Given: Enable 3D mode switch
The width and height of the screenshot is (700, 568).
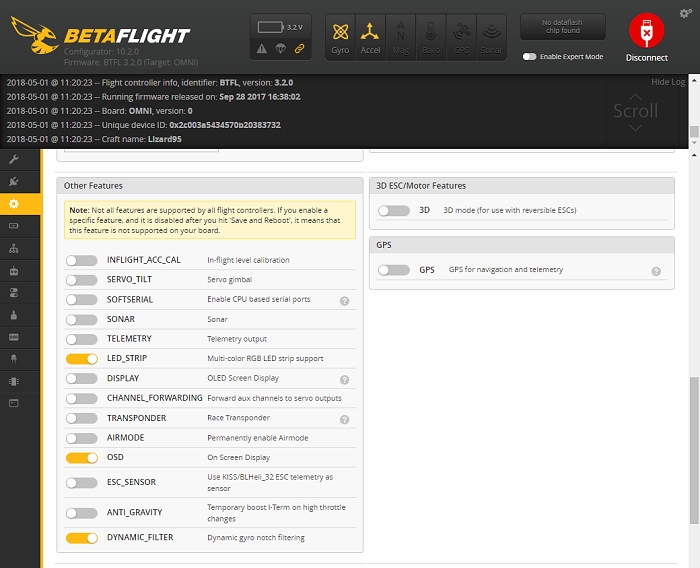Looking at the screenshot, I should tap(393, 211).
